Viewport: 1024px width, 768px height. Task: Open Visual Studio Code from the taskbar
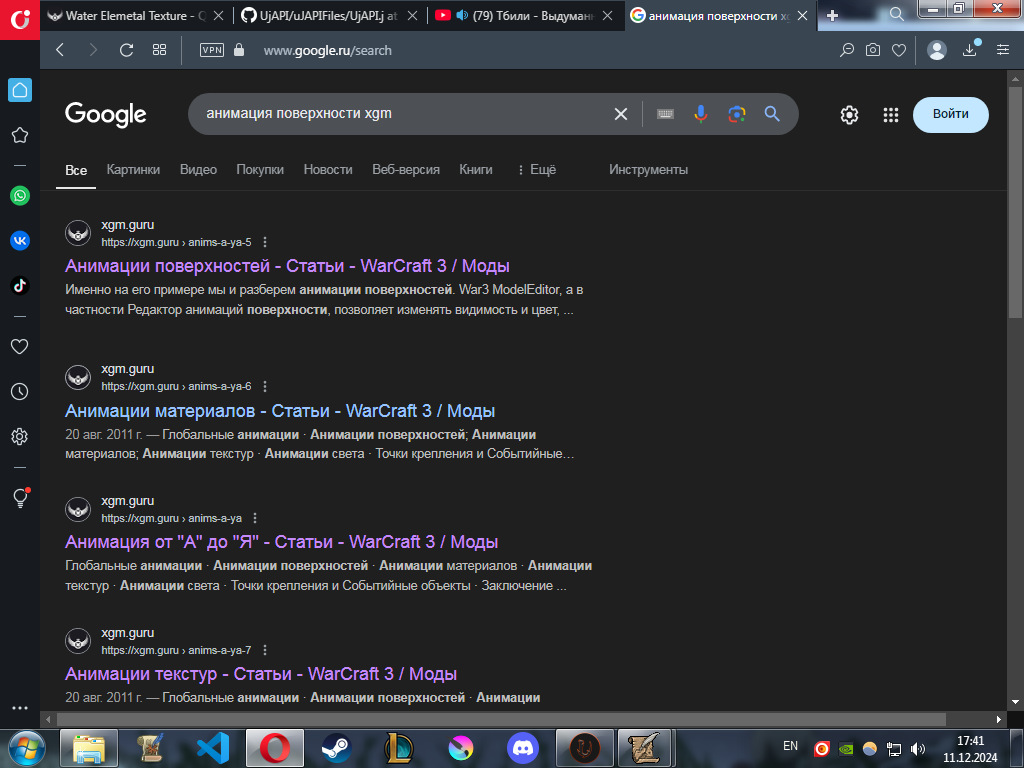pyautogui.click(x=213, y=748)
